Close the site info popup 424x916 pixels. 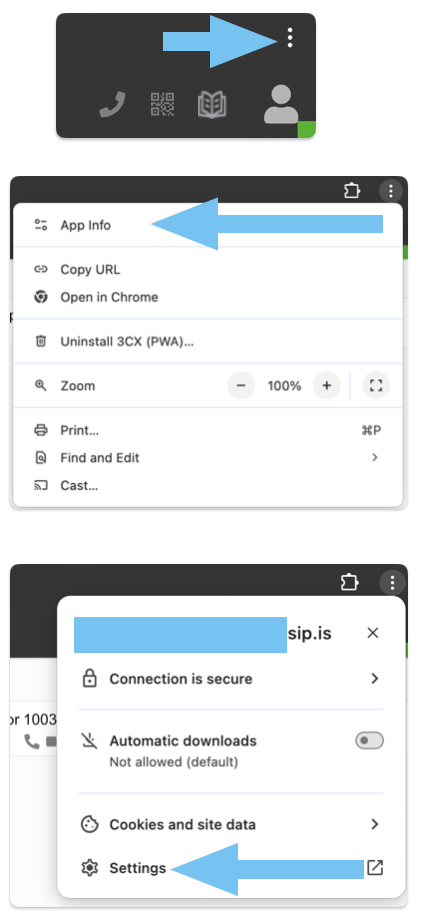click(373, 633)
